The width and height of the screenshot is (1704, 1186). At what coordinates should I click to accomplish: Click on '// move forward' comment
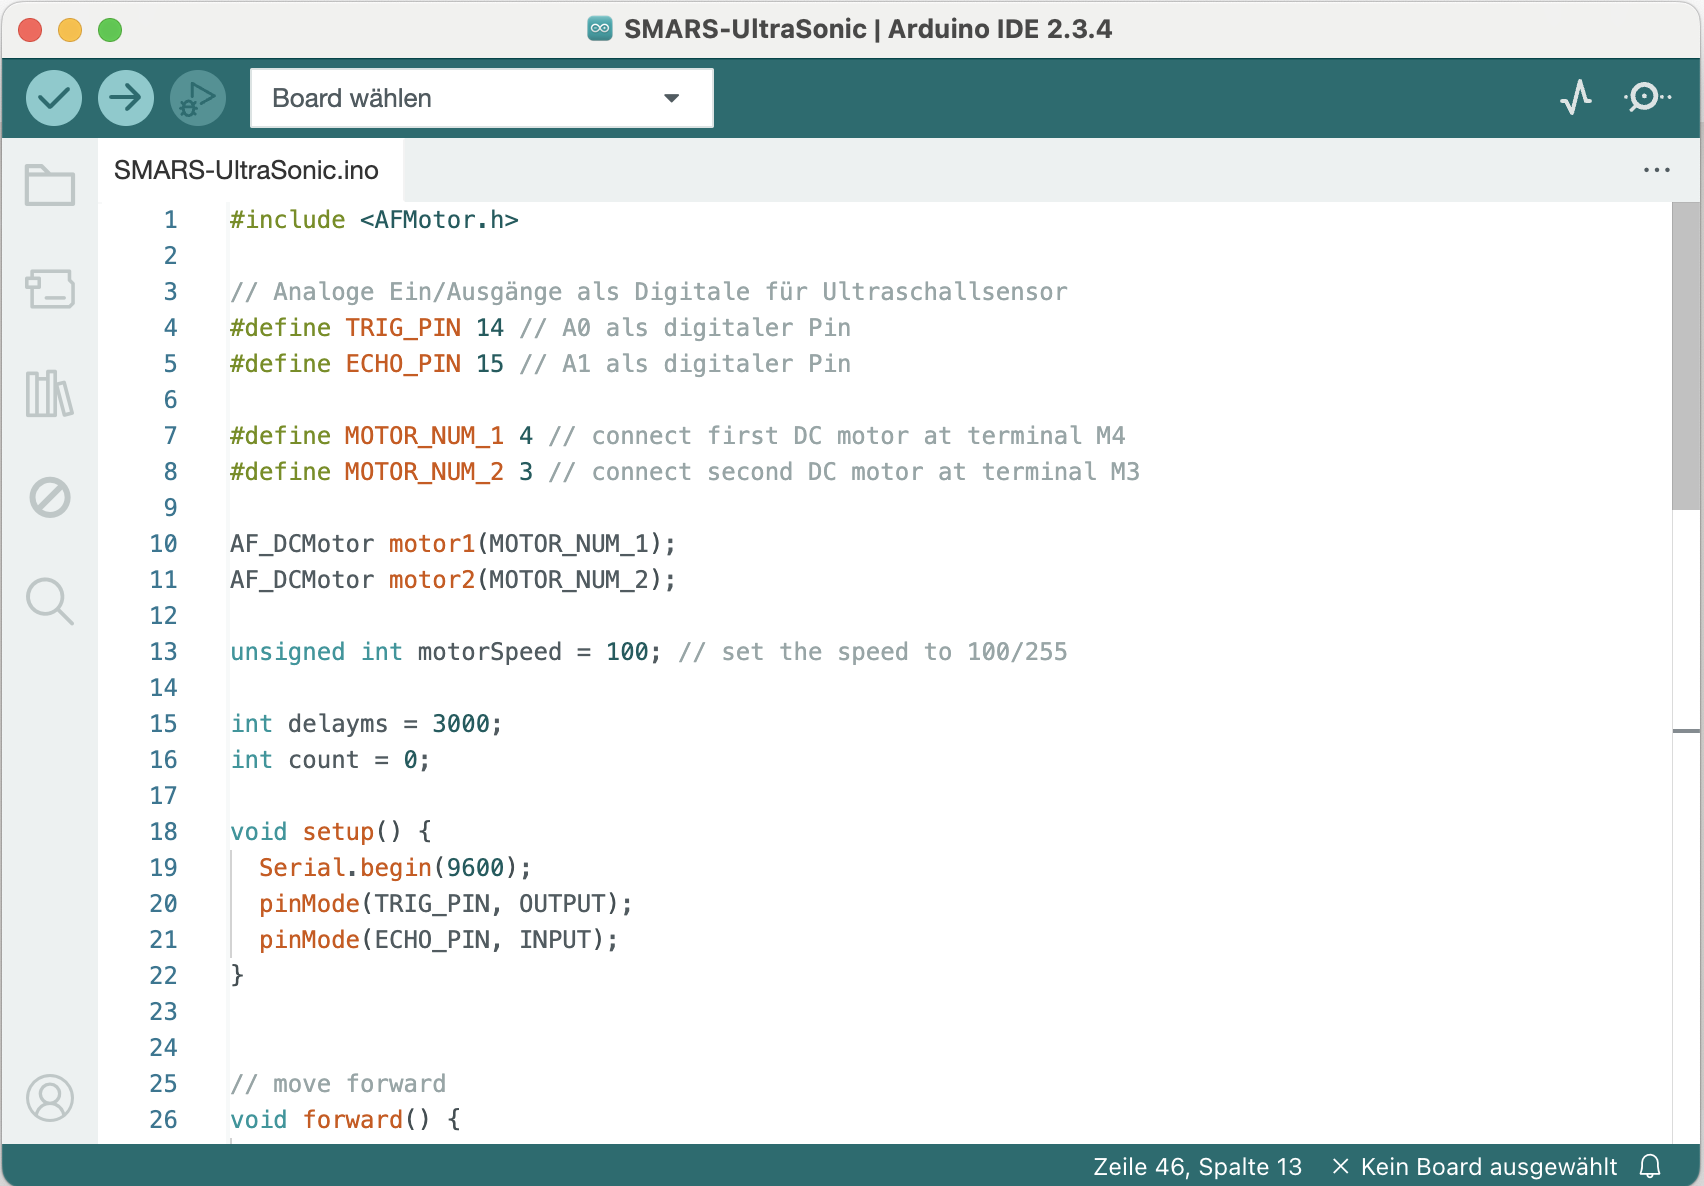338,1084
